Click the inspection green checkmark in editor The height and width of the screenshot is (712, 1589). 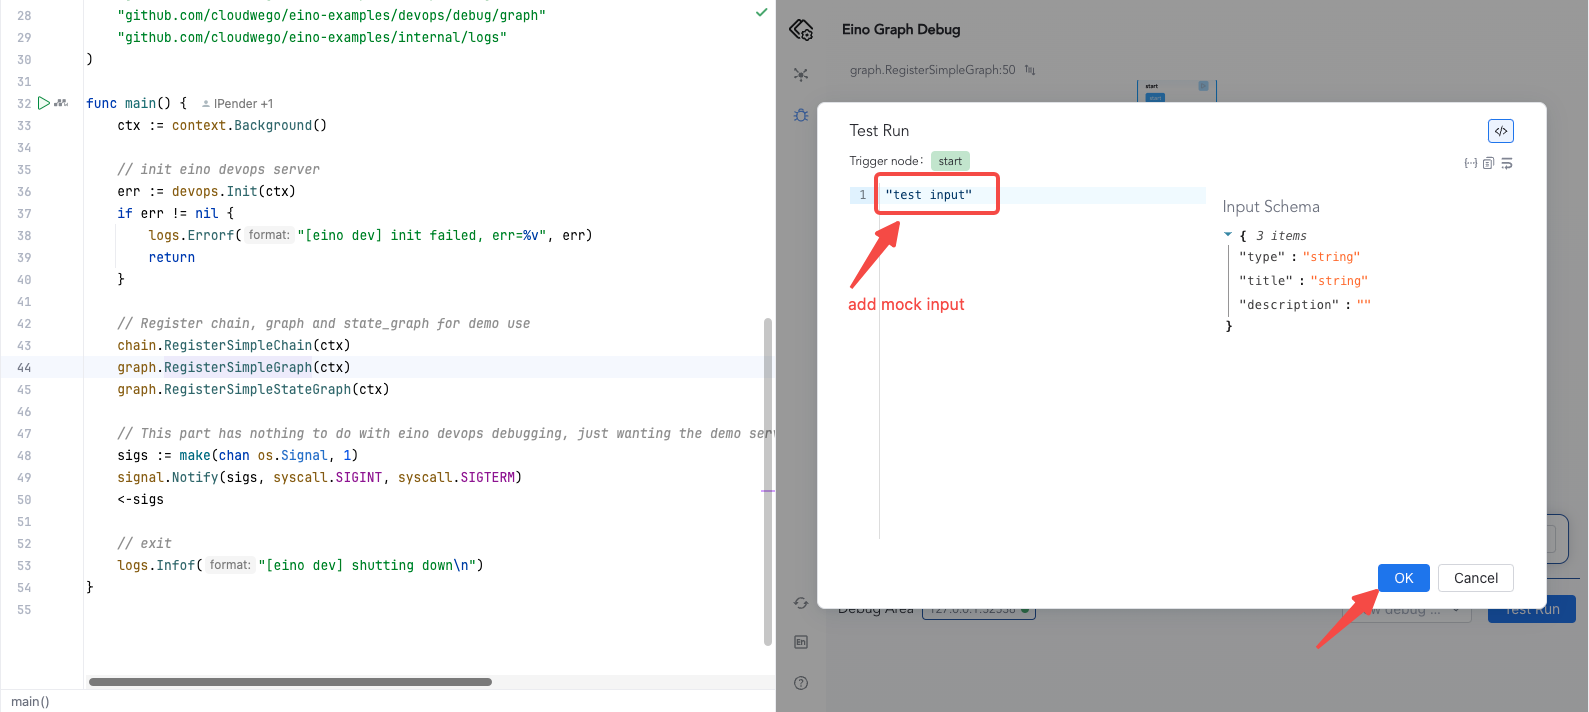(x=761, y=13)
